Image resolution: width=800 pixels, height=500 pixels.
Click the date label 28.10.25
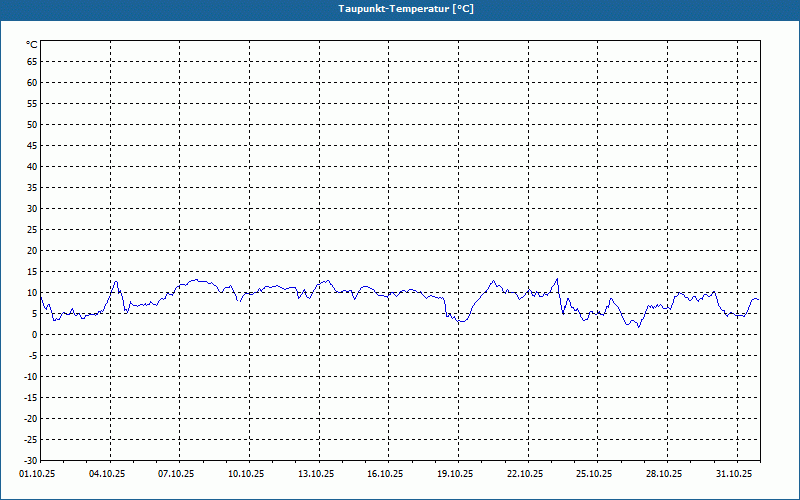pos(664,474)
